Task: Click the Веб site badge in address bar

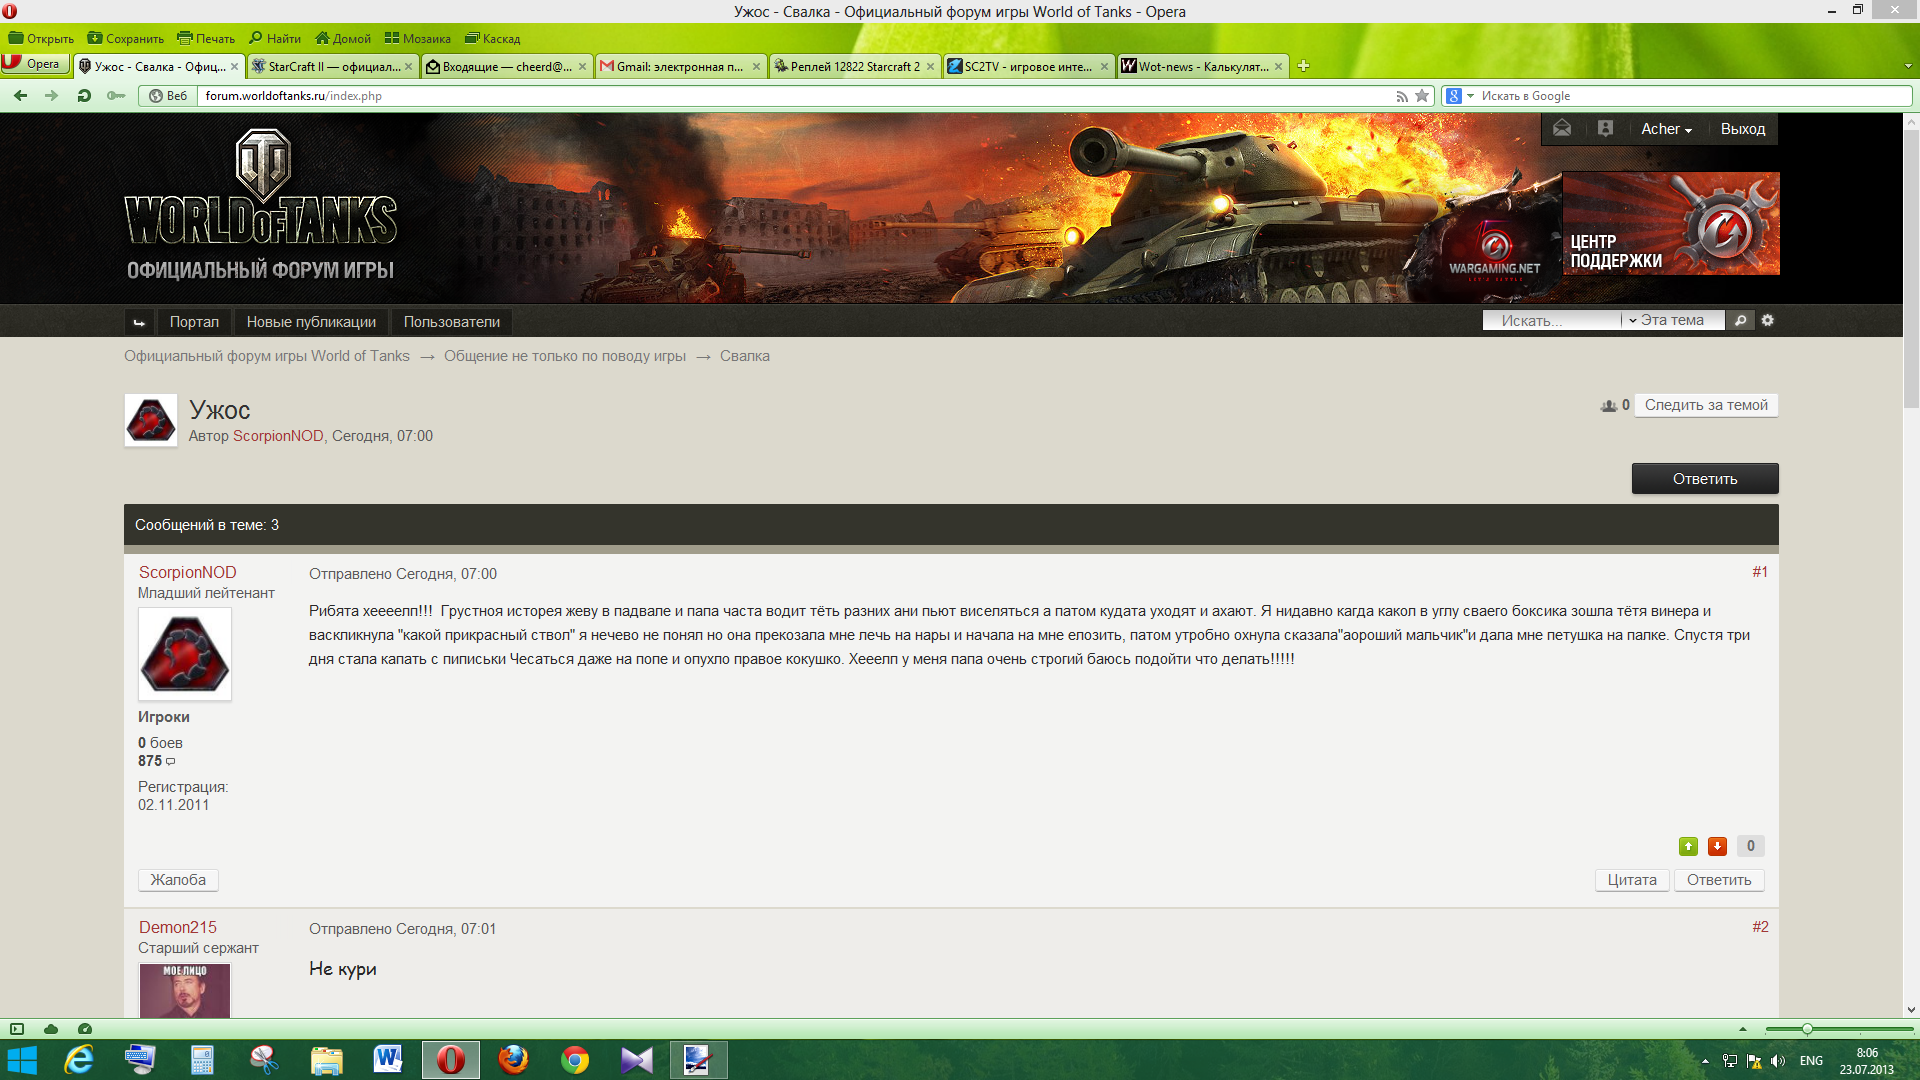Action: 168,96
